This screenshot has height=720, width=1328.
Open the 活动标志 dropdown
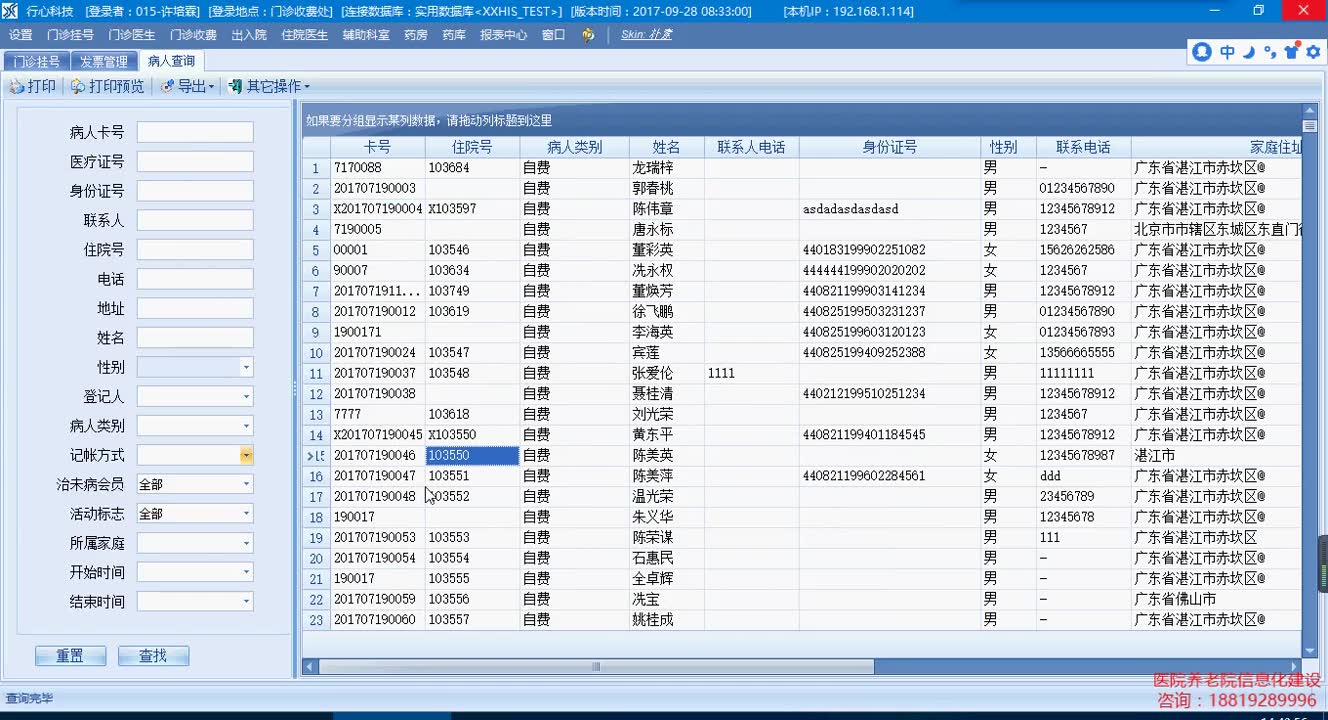point(246,514)
